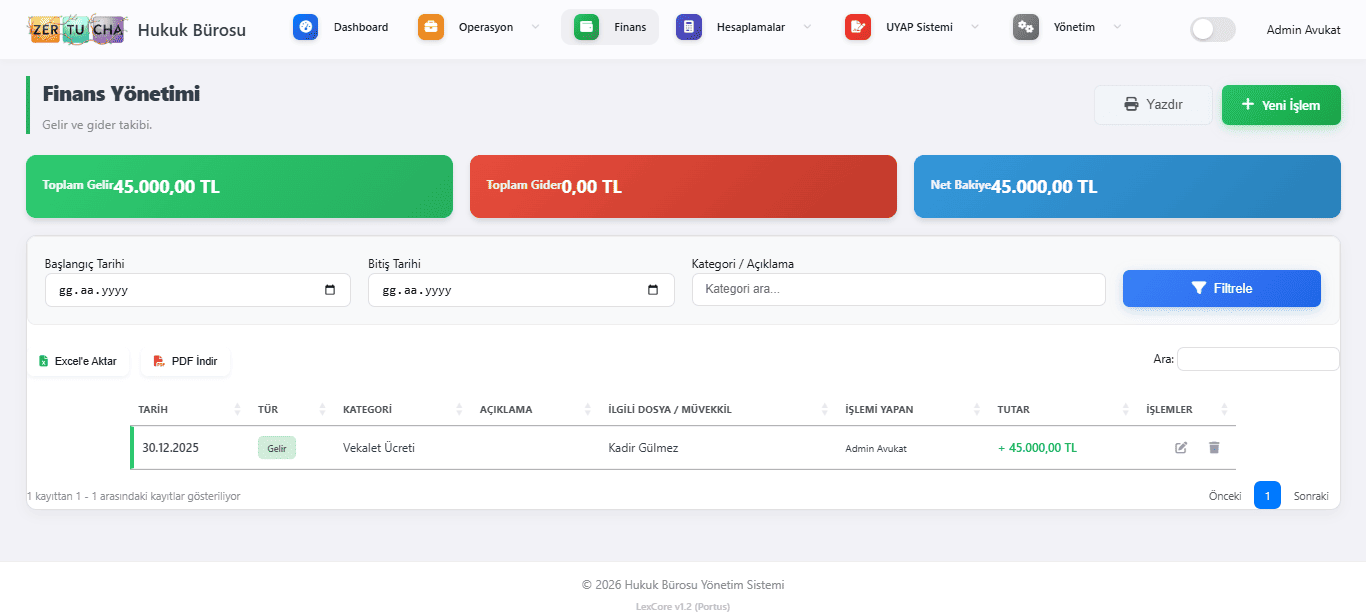Click the Vekalet Ücreti category cell

379,448
